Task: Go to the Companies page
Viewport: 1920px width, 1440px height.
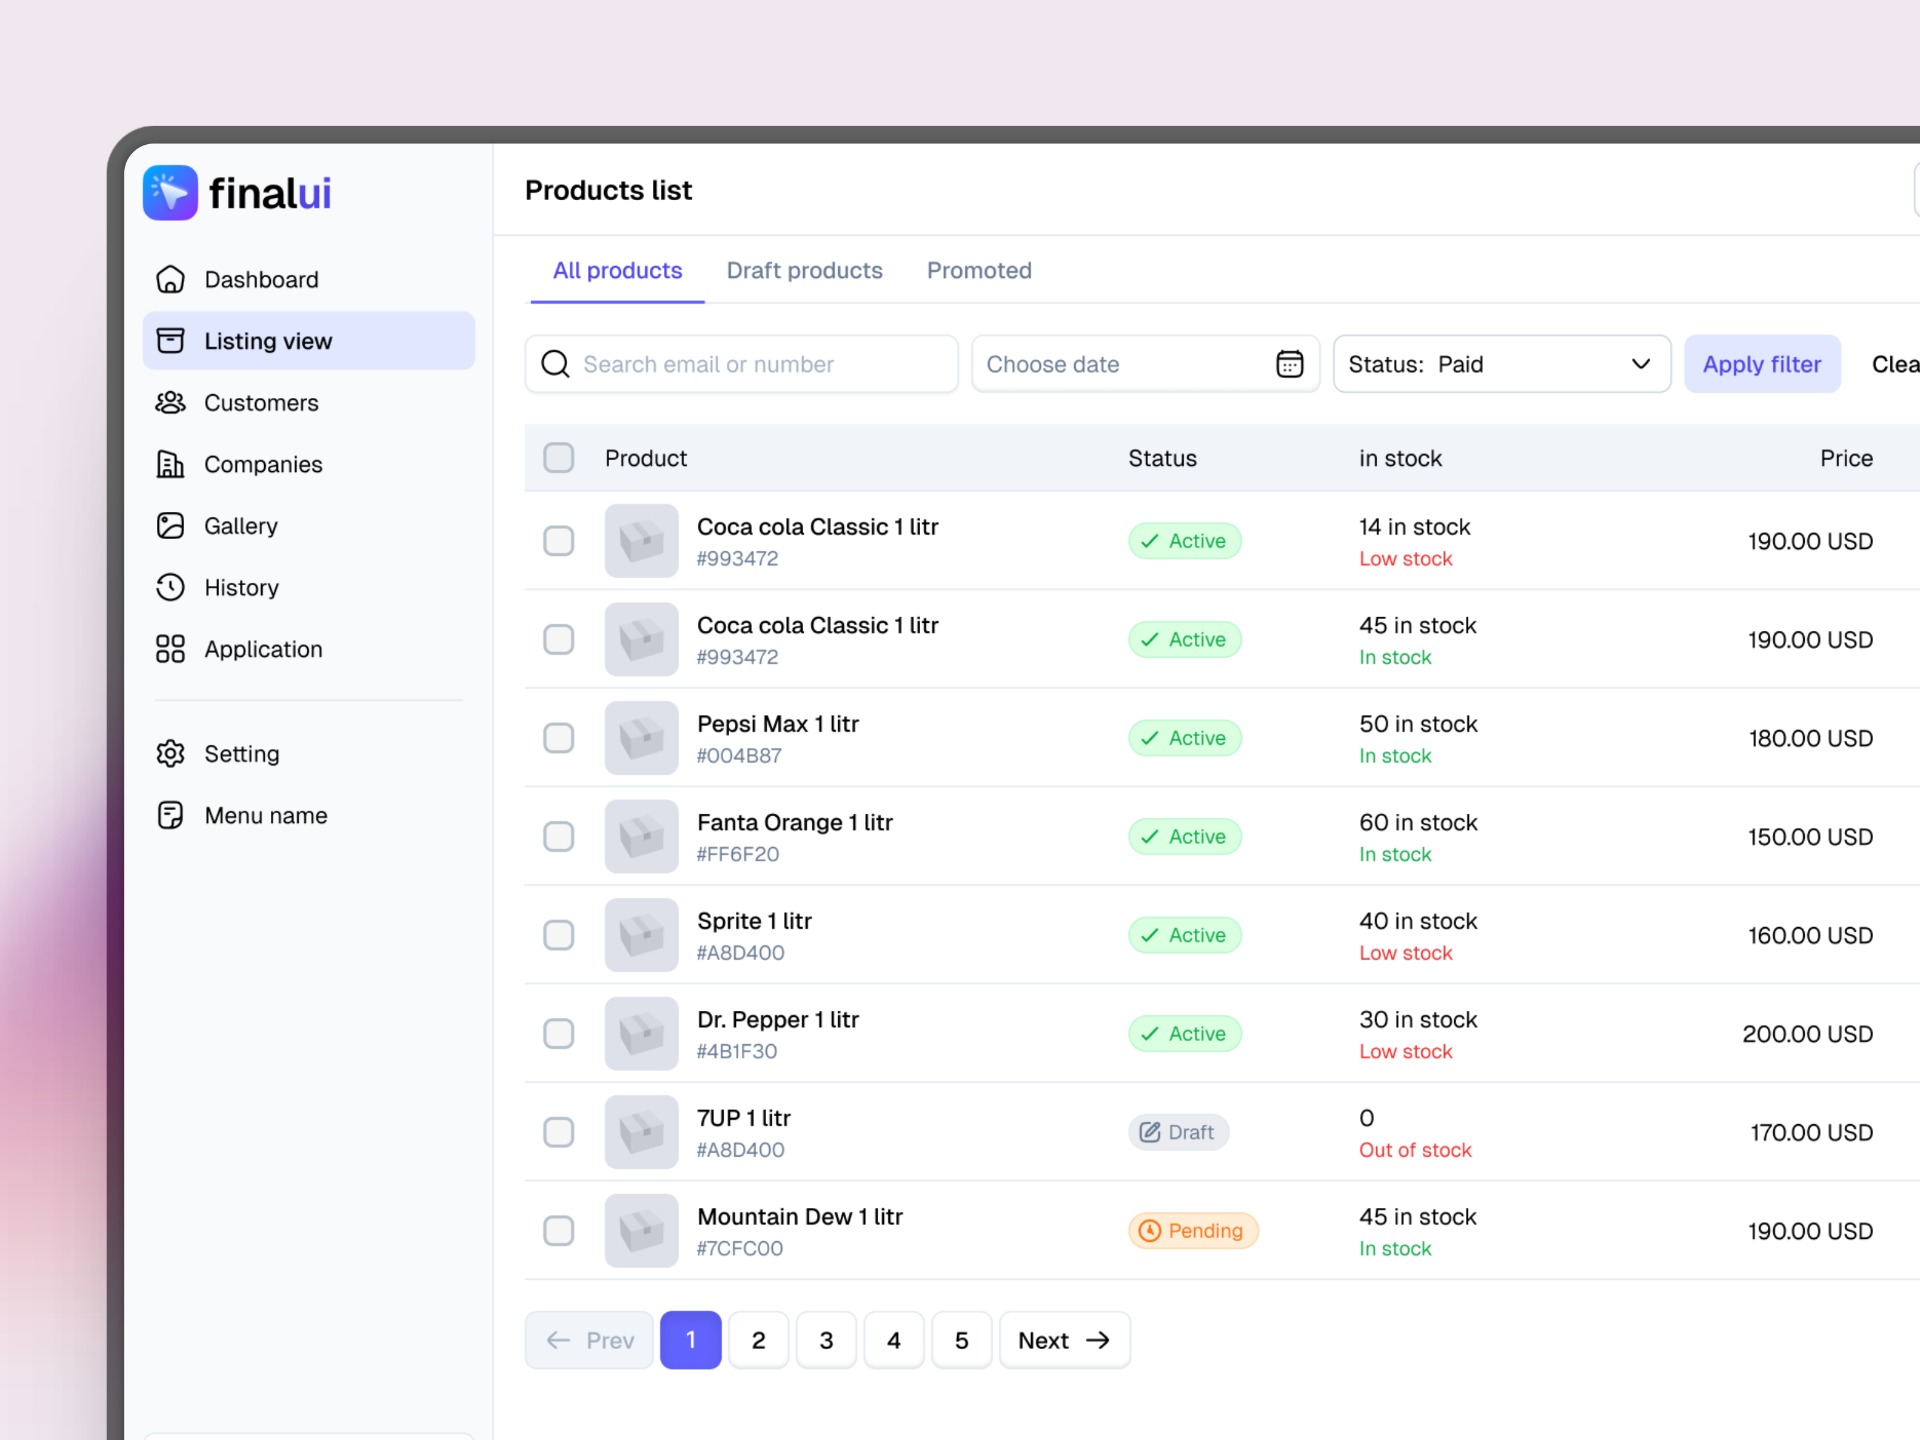Action: click(263, 464)
